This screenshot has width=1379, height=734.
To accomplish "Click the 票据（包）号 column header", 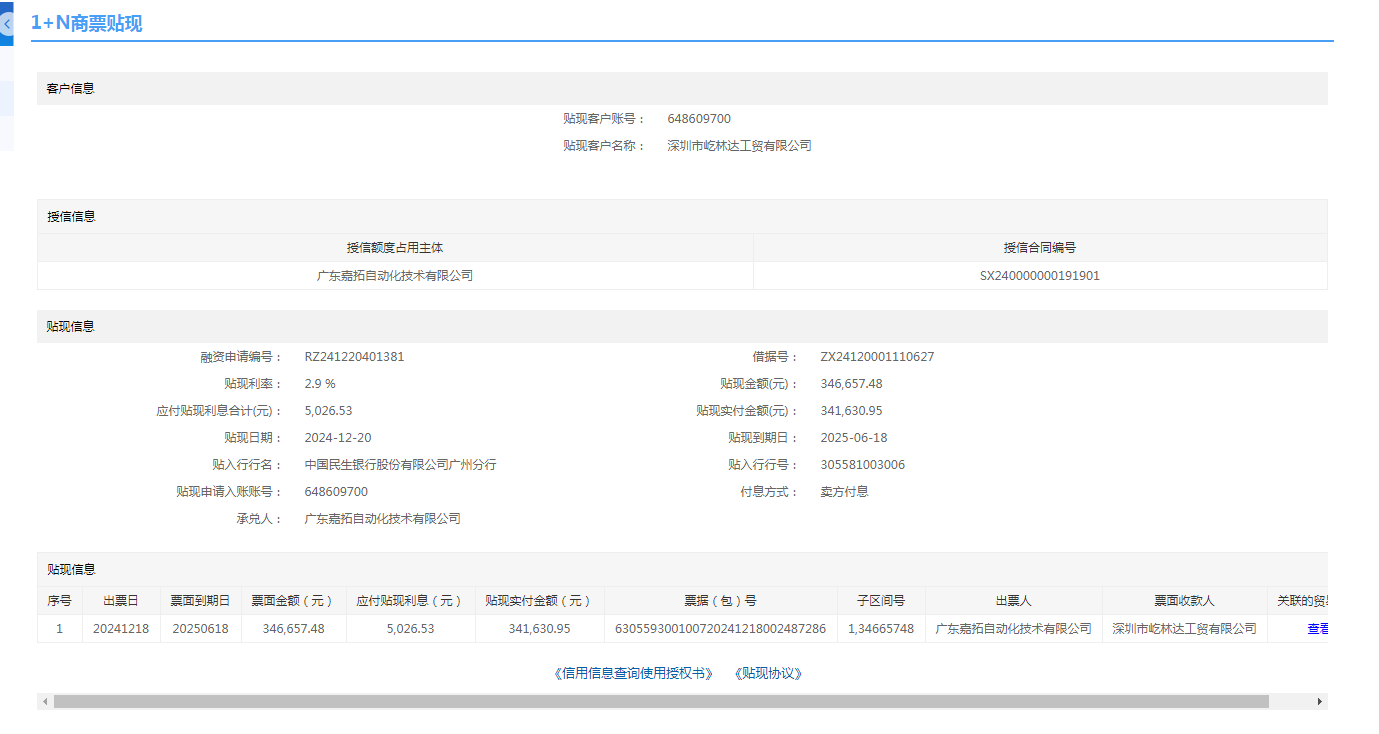I will 720,601.
